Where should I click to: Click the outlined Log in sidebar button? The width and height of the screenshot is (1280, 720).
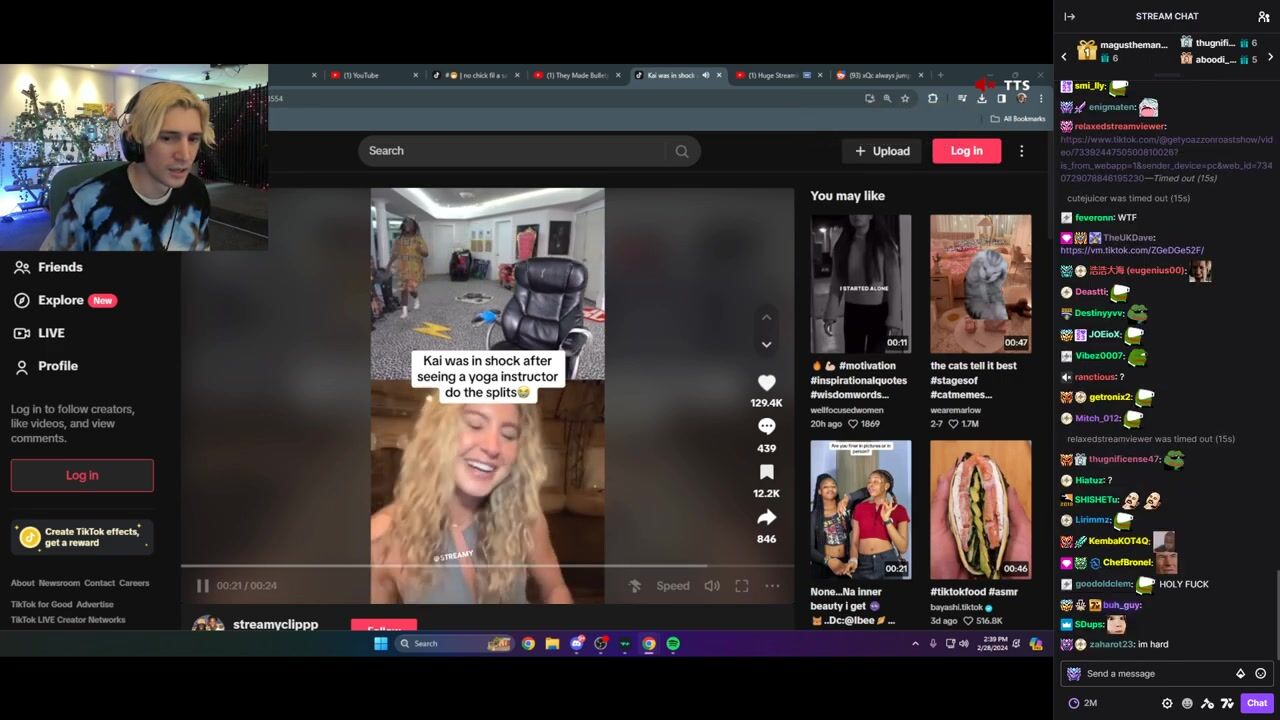[82, 475]
